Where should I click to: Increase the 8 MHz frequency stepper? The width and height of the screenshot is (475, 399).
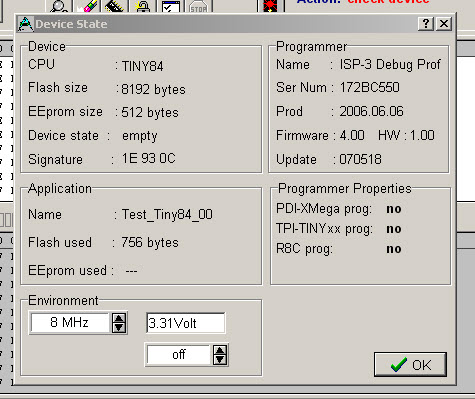tap(119, 318)
